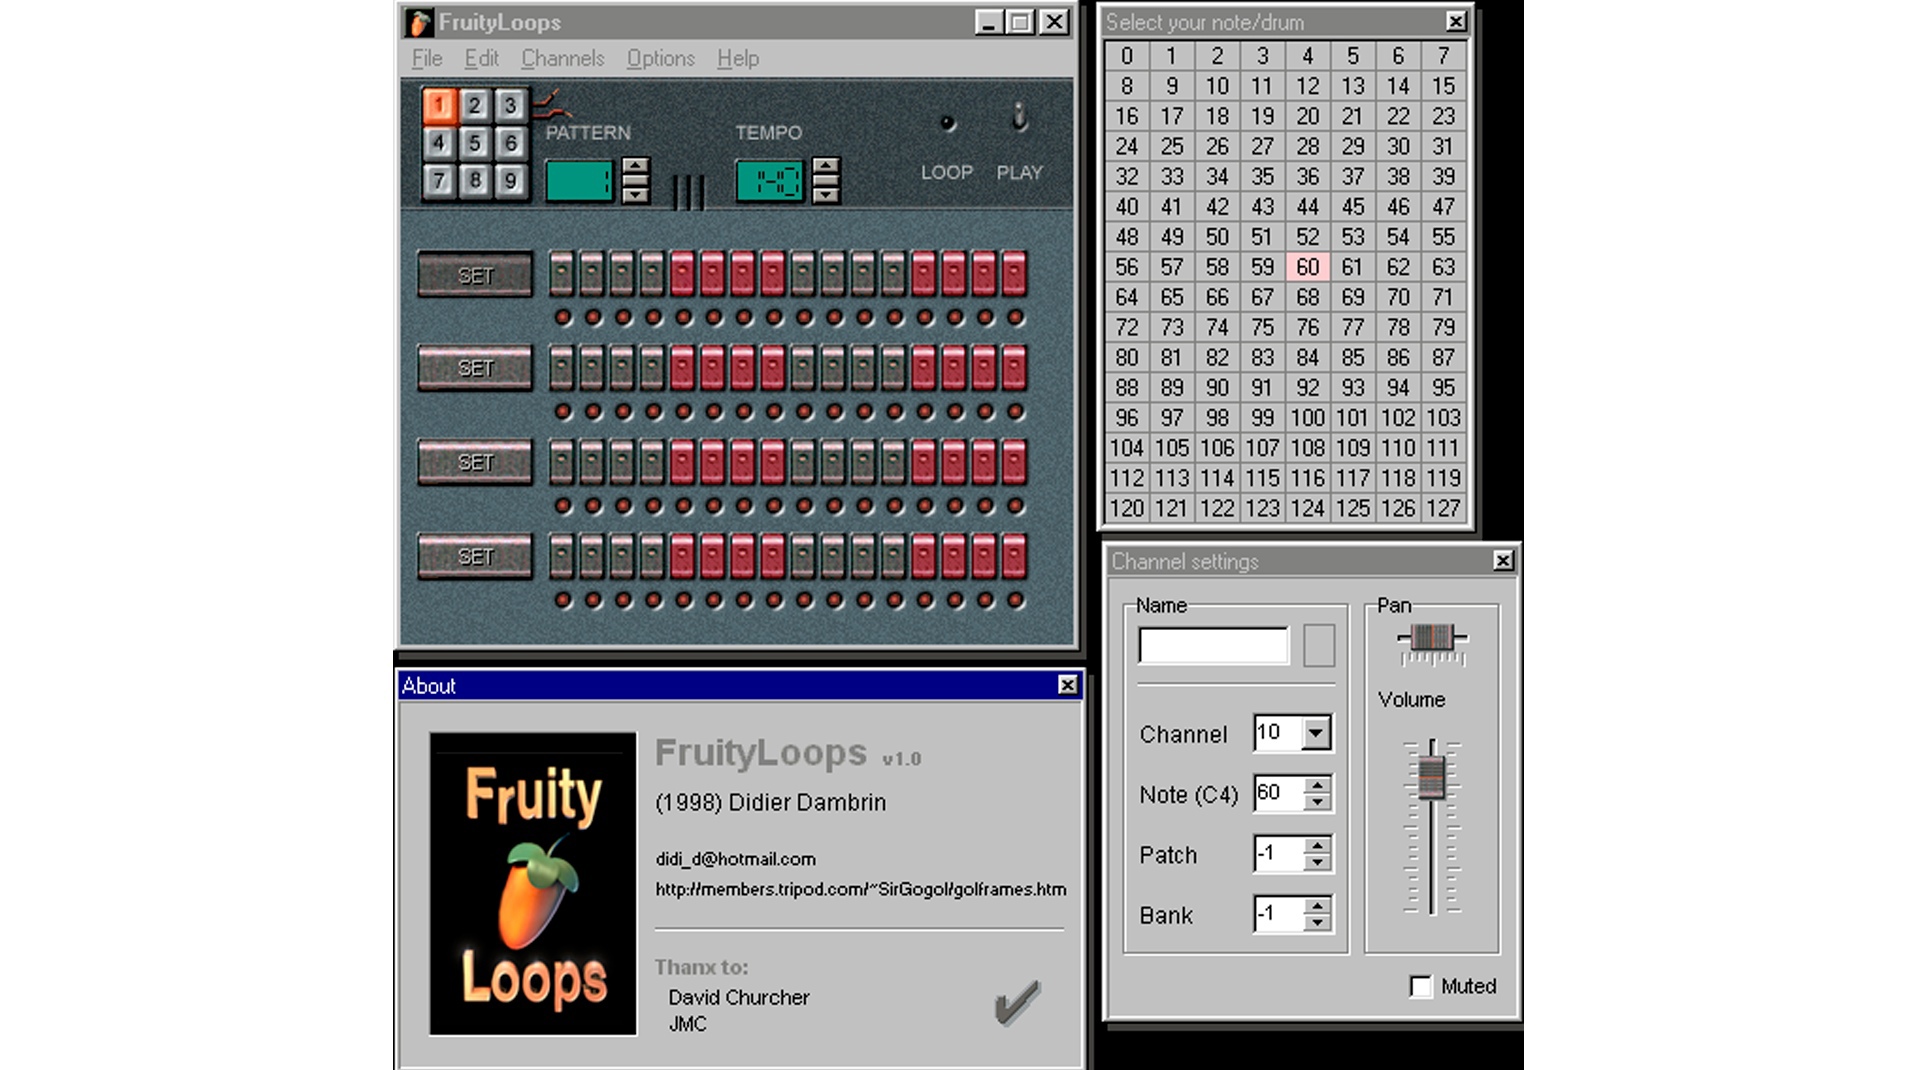This screenshot has width=1913, height=1070.
Task: Decrease the TEMPO value
Action: (825, 193)
